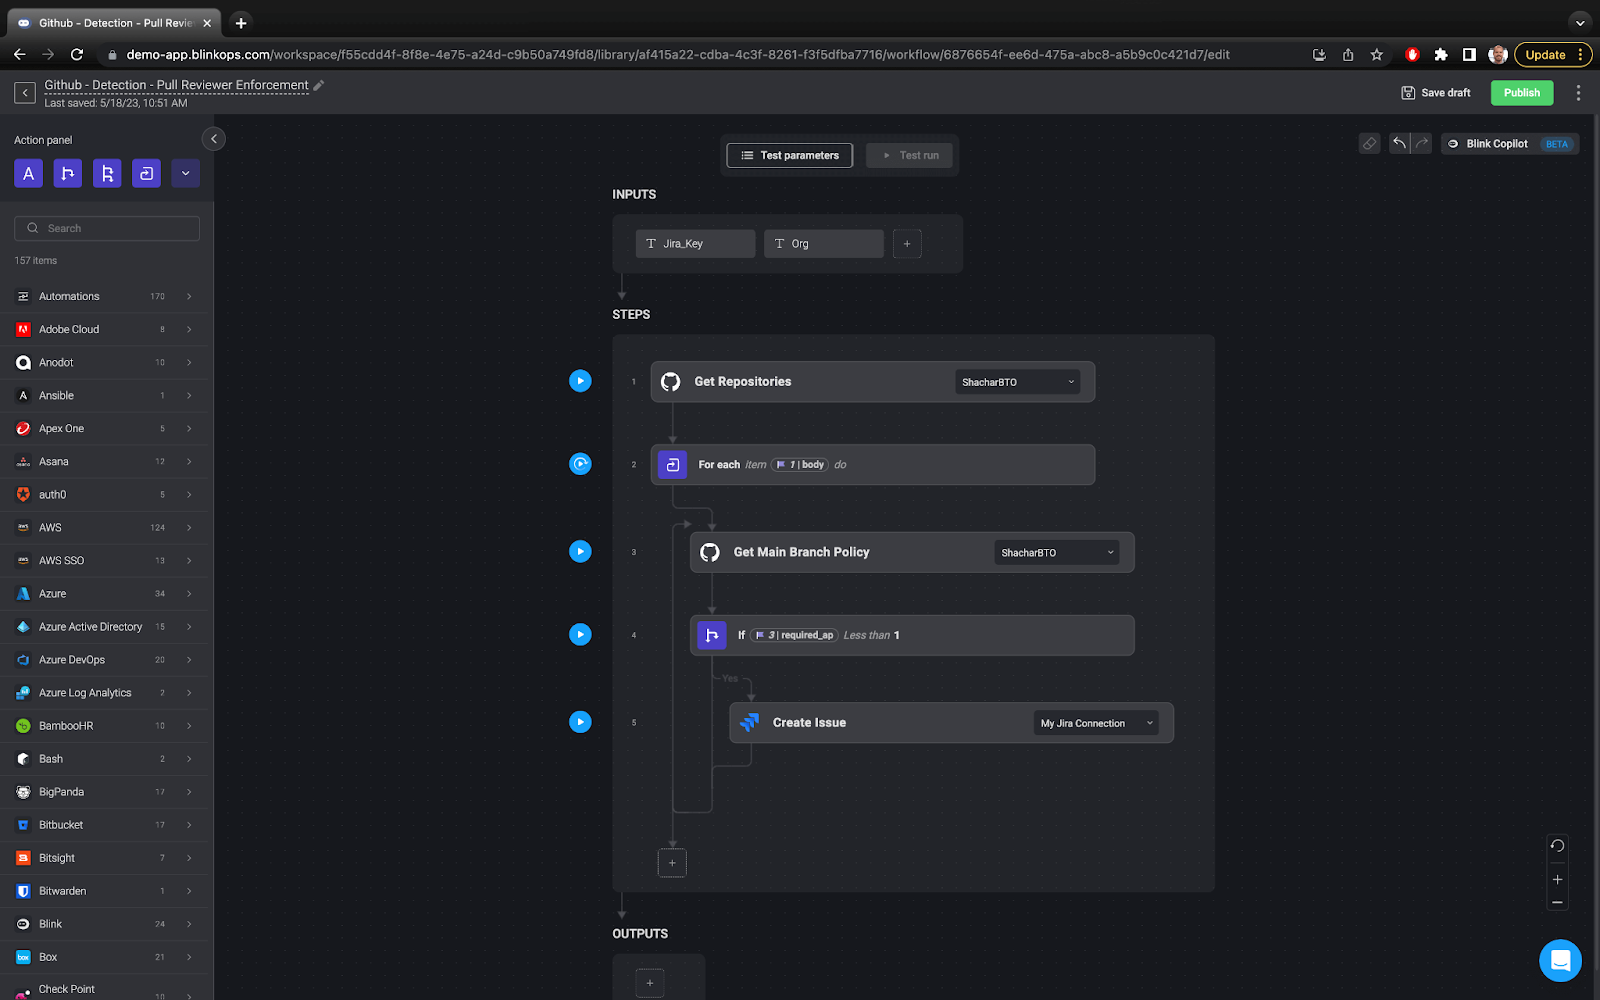Open Blink Copilot
Image resolution: width=1600 pixels, height=1000 pixels.
click(x=1495, y=143)
